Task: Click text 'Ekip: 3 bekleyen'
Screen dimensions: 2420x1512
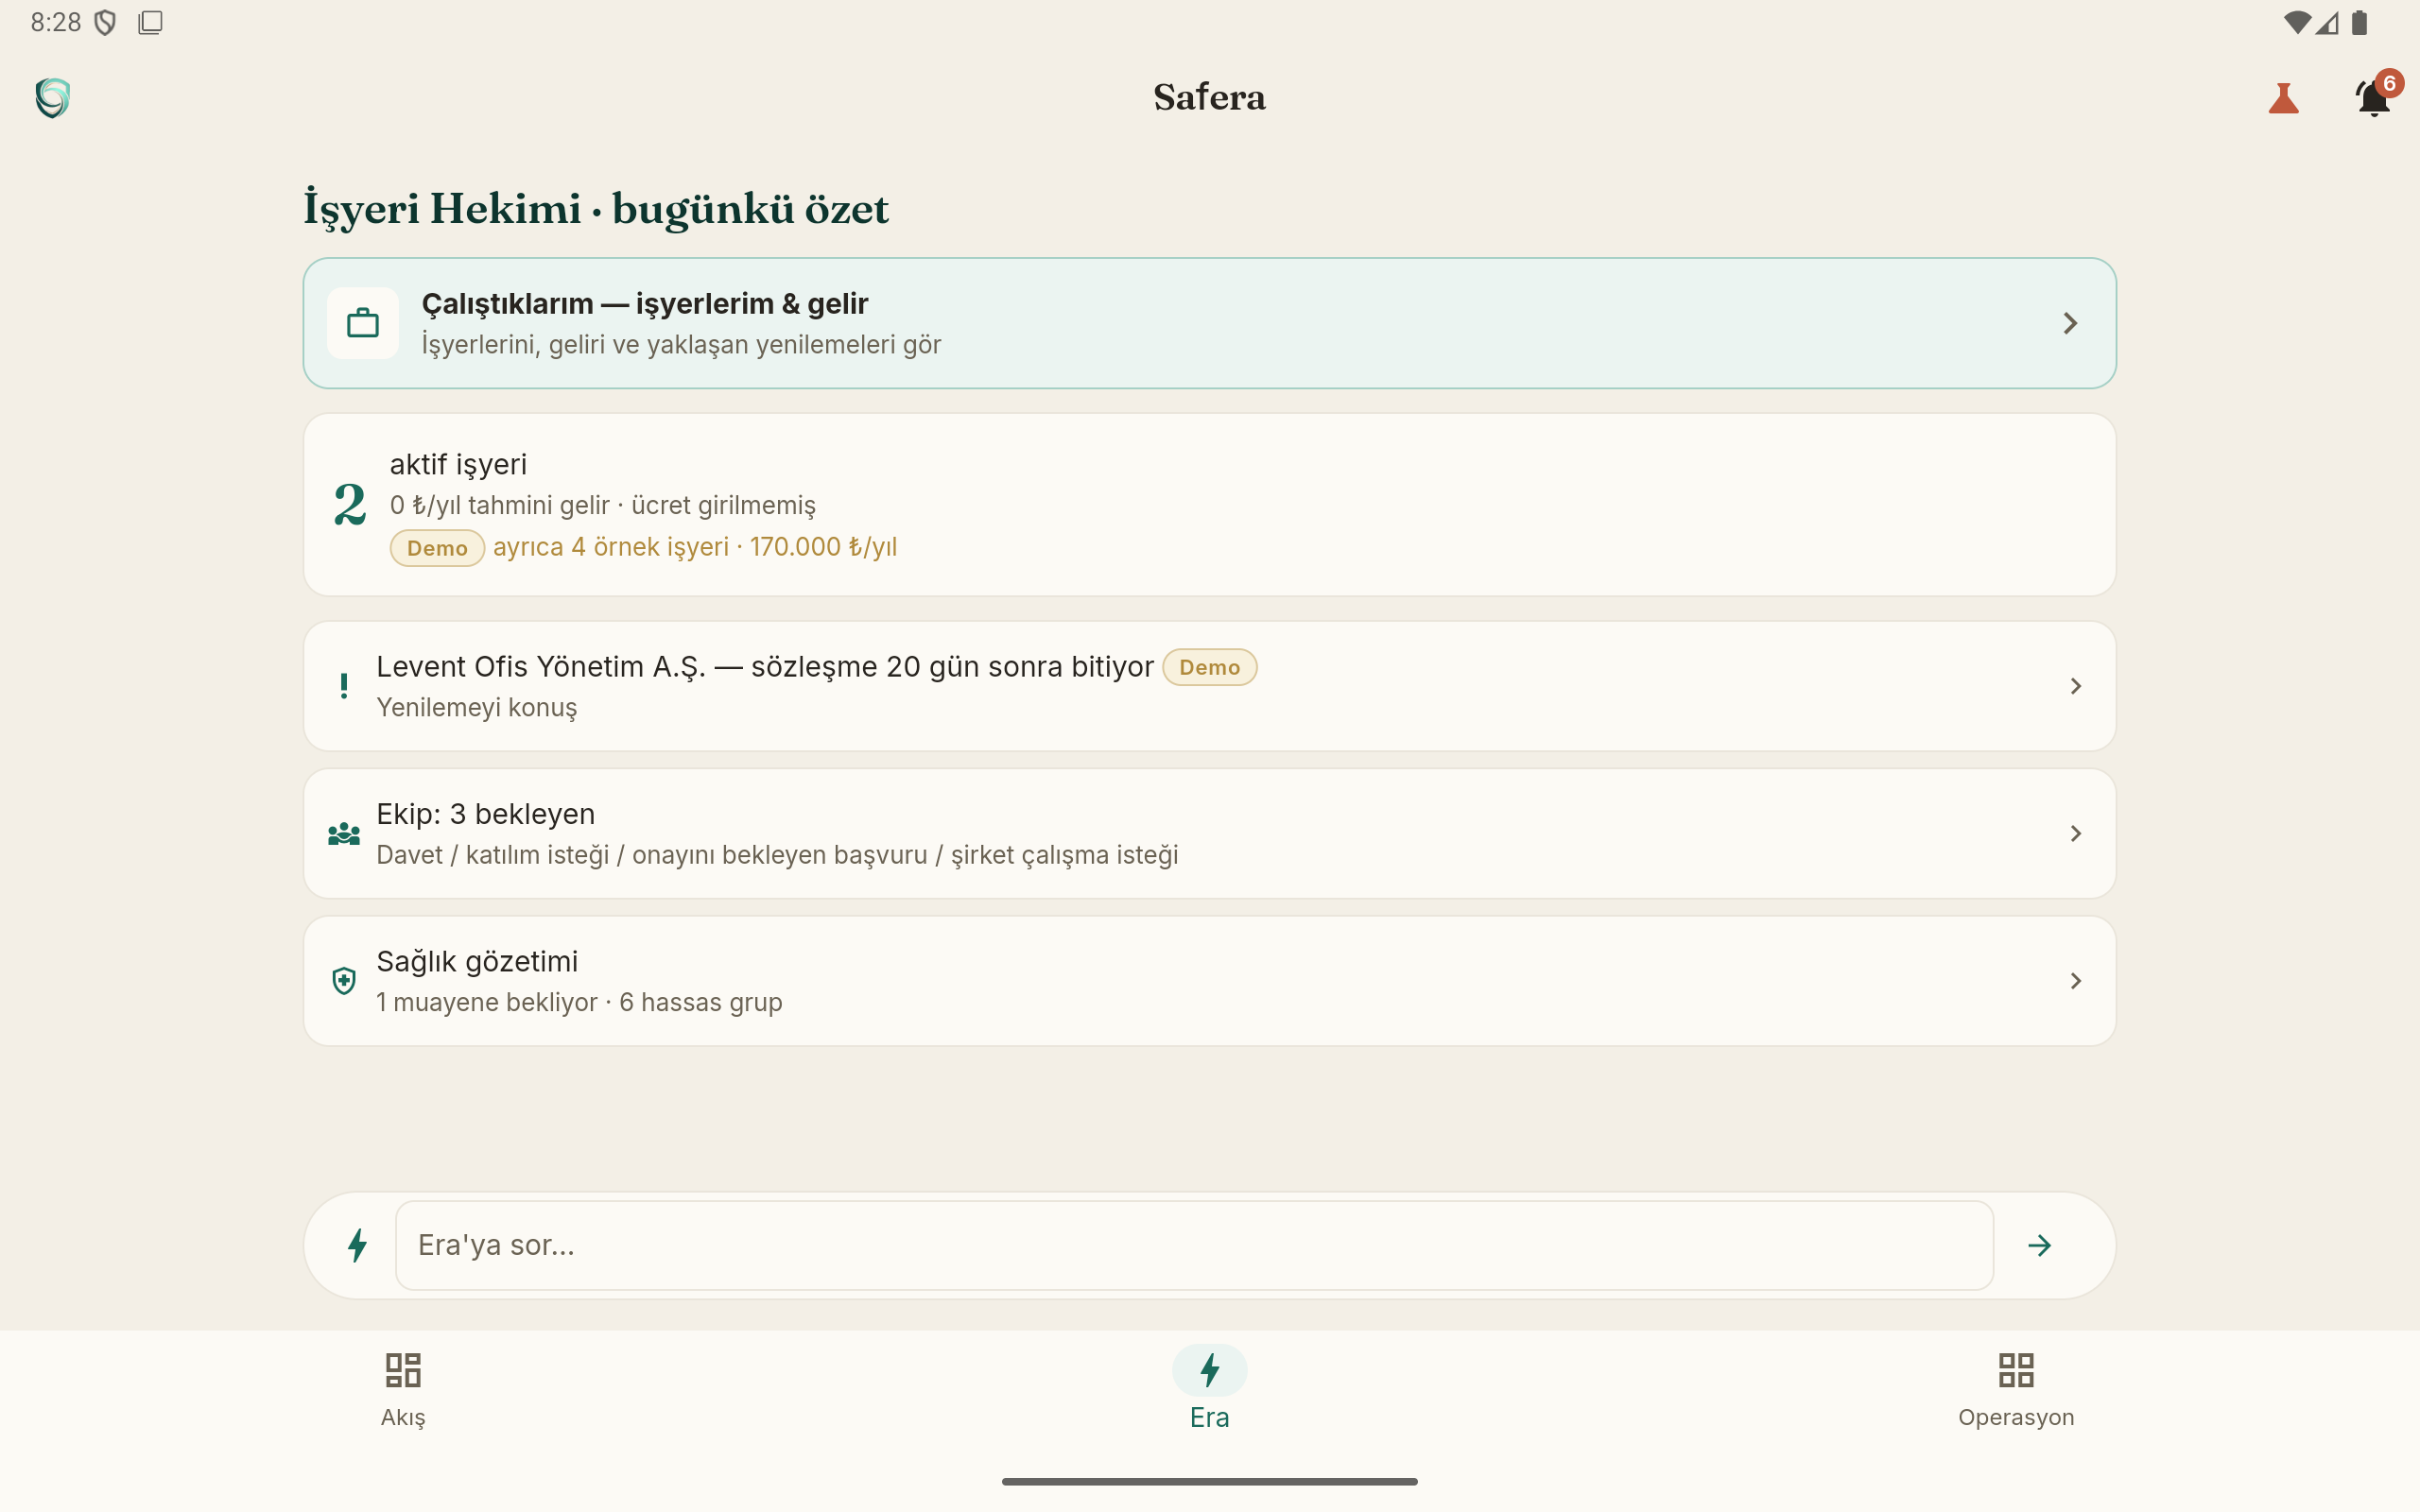Action: 485,814
